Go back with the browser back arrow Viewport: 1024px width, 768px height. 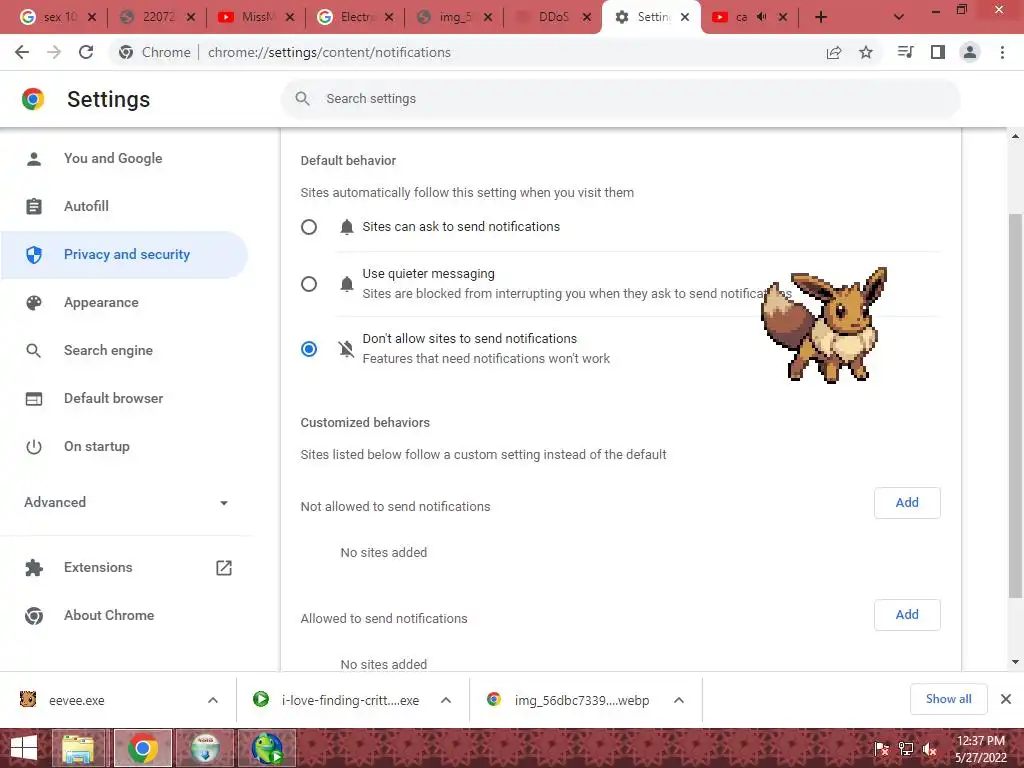coord(22,52)
